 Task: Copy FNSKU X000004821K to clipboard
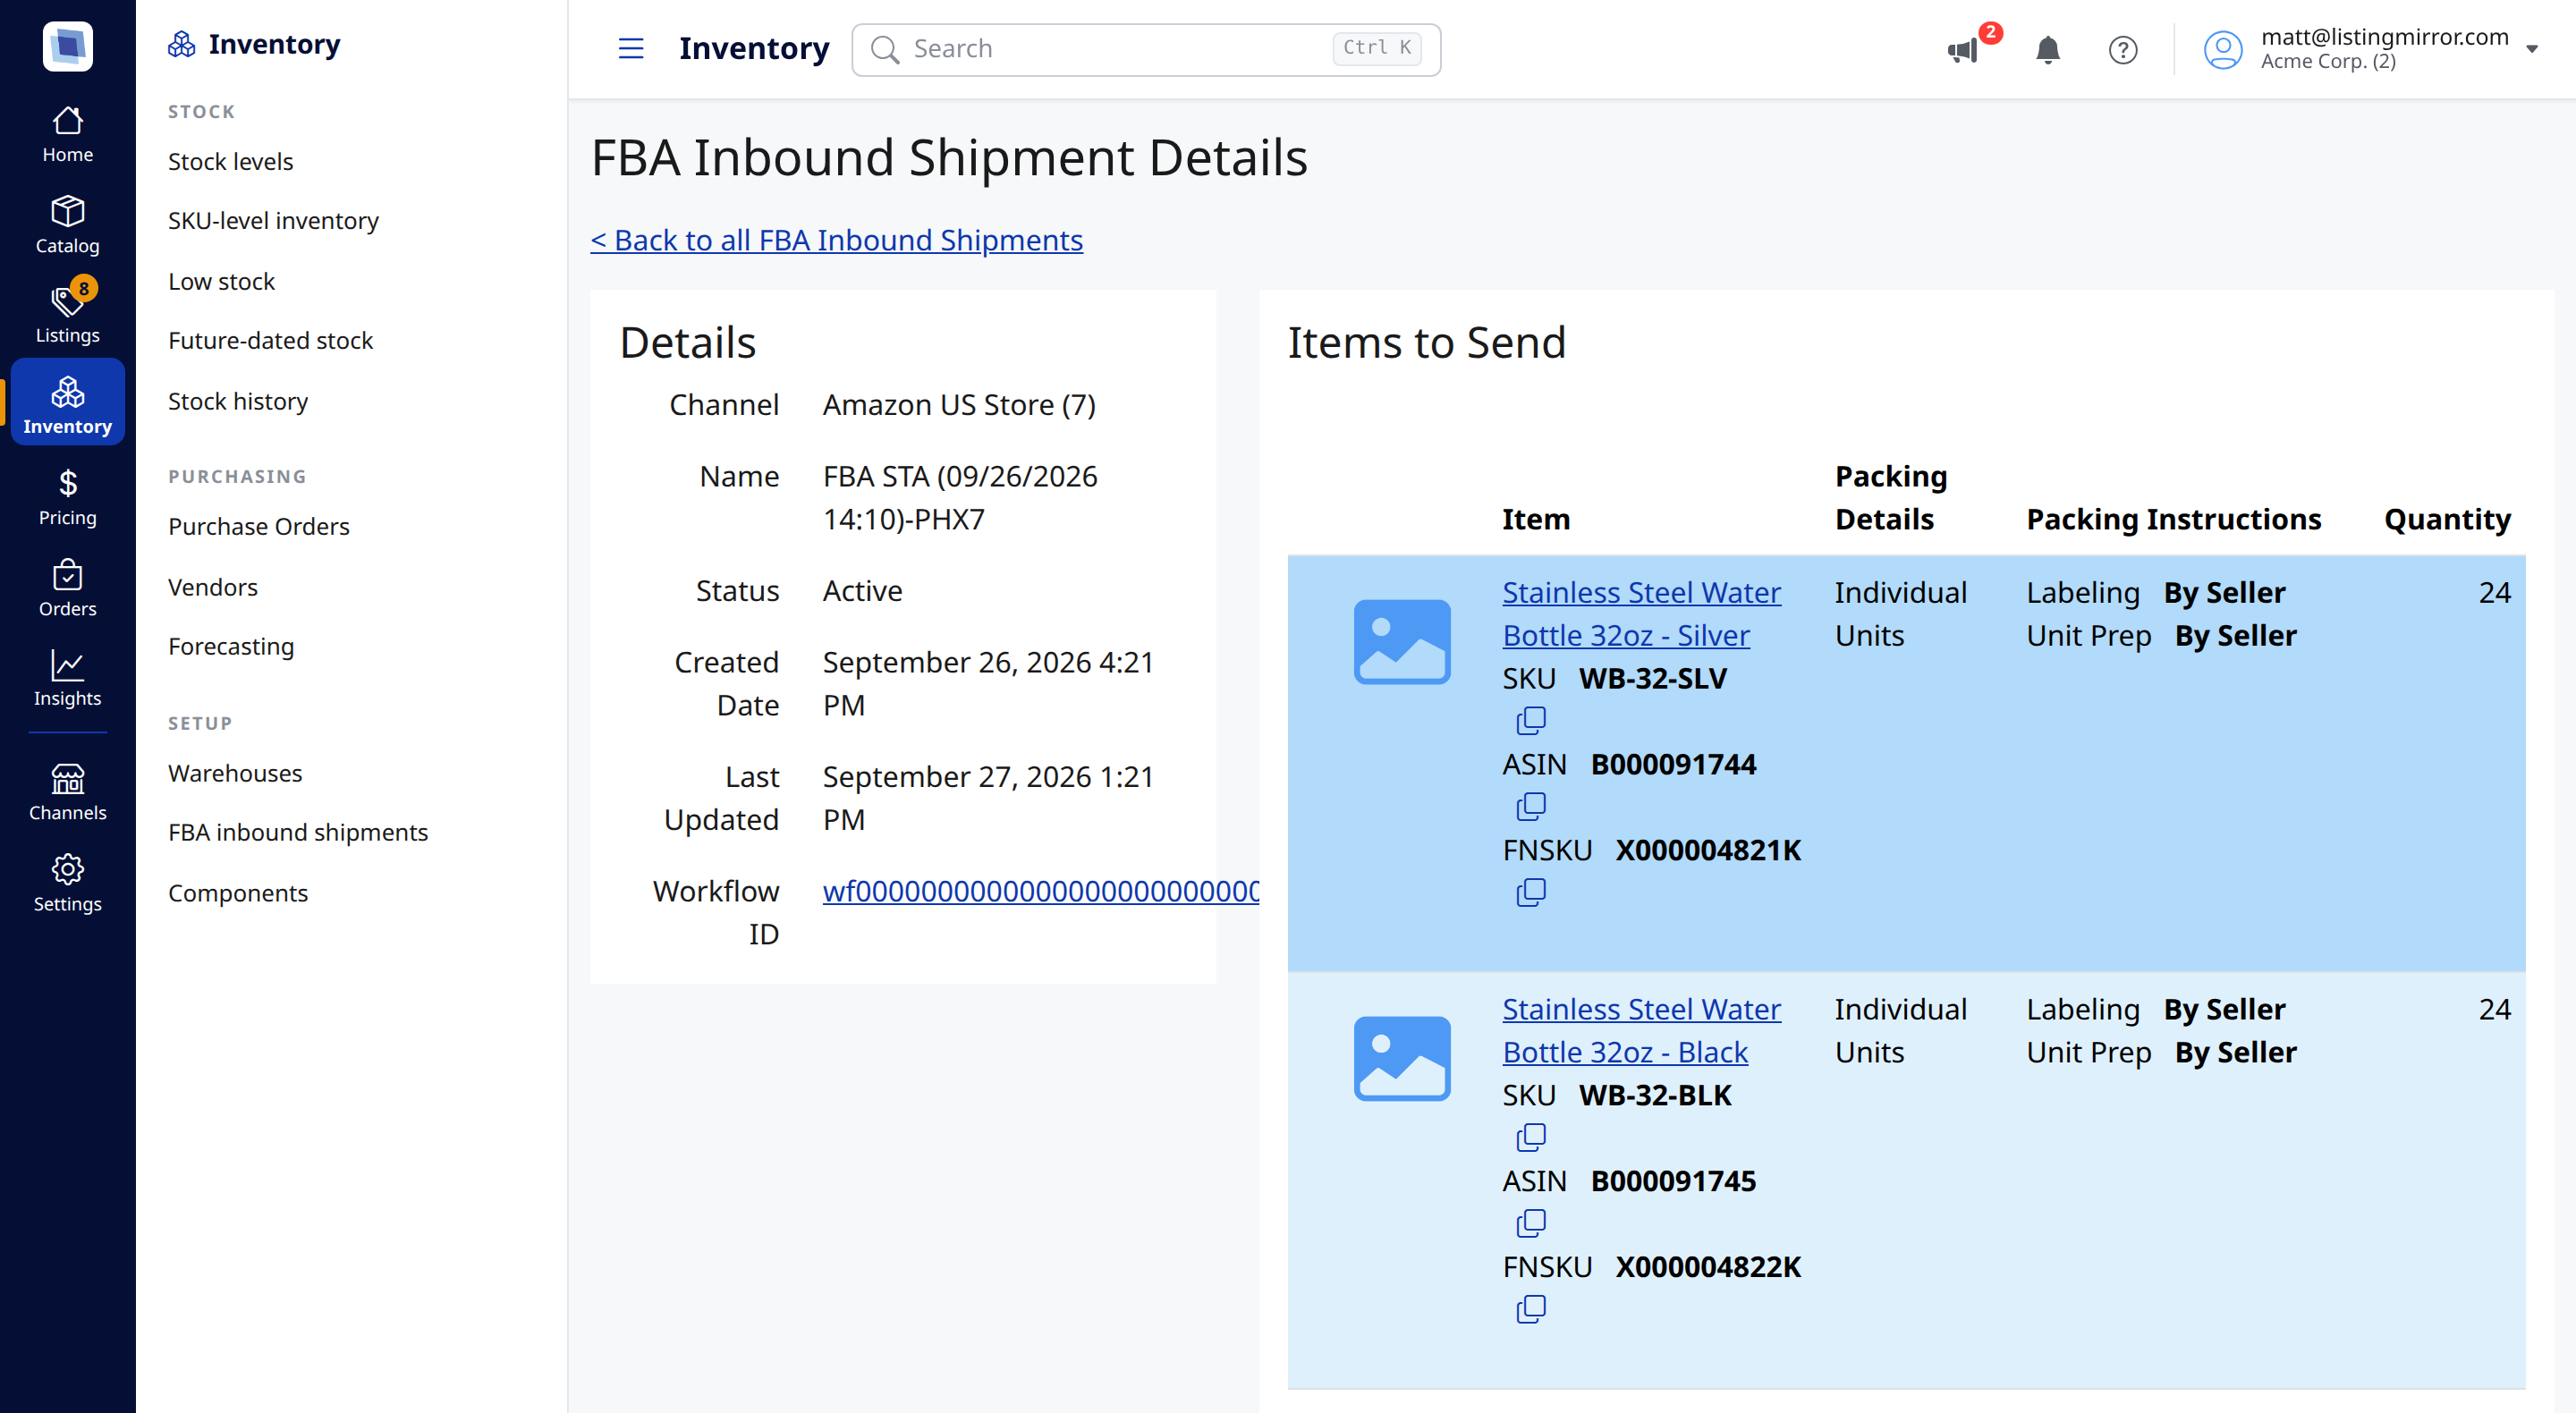click(x=1531, y=892)
